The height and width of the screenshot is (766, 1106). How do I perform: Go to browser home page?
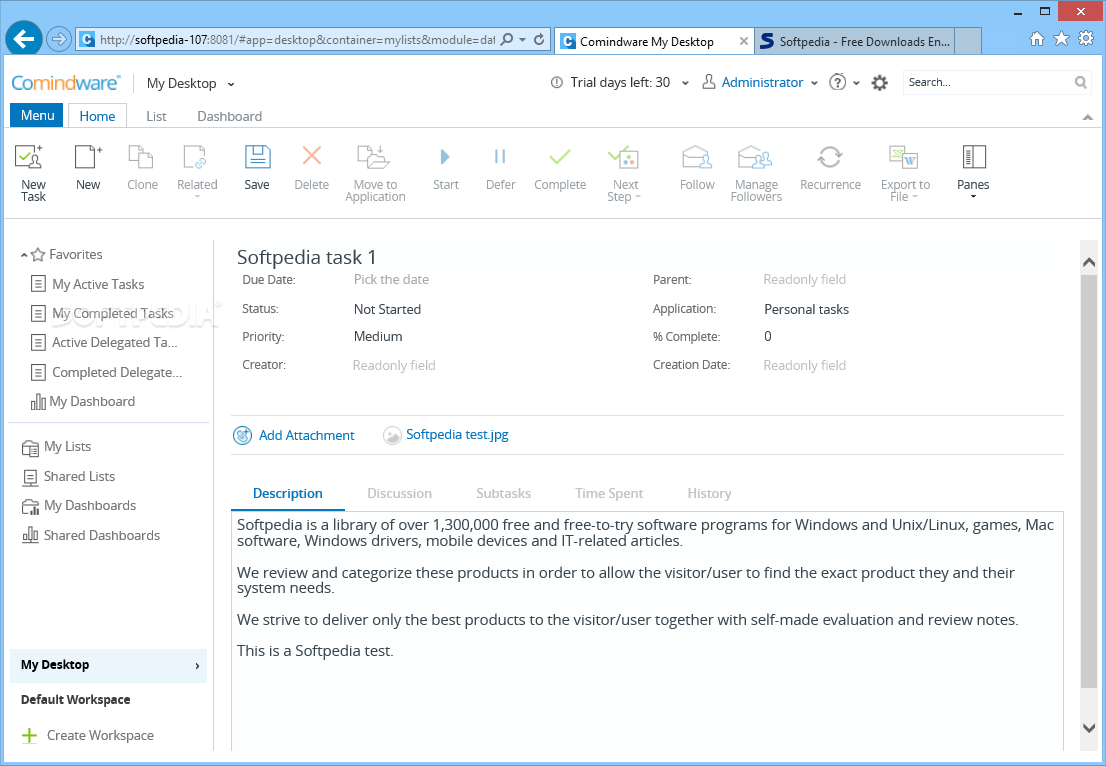coord(1037,39)
